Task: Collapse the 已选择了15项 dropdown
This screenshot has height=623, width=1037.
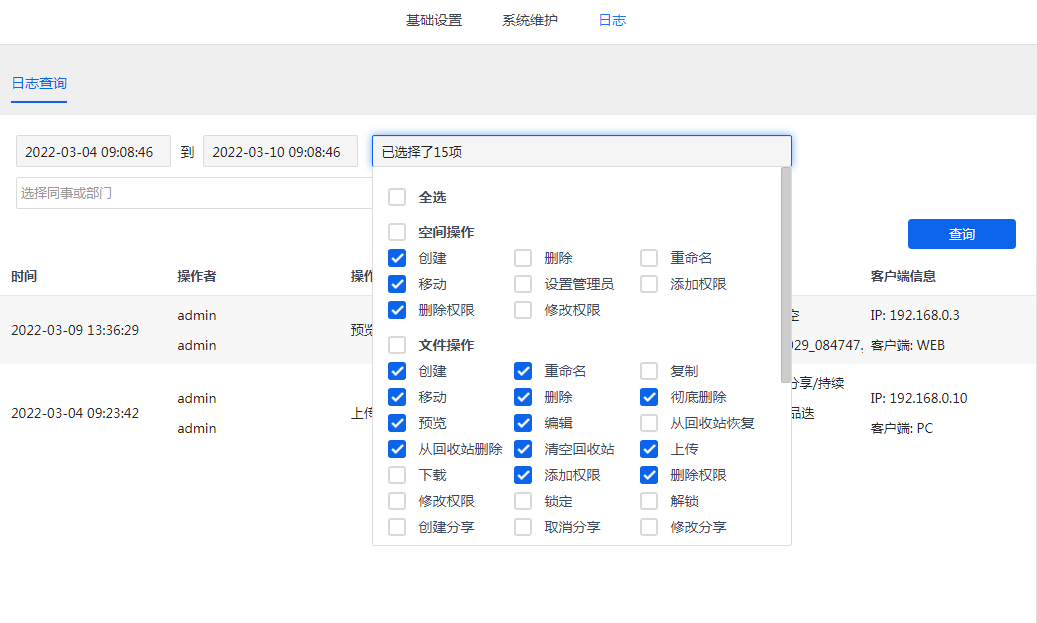Action: (581, 152)
